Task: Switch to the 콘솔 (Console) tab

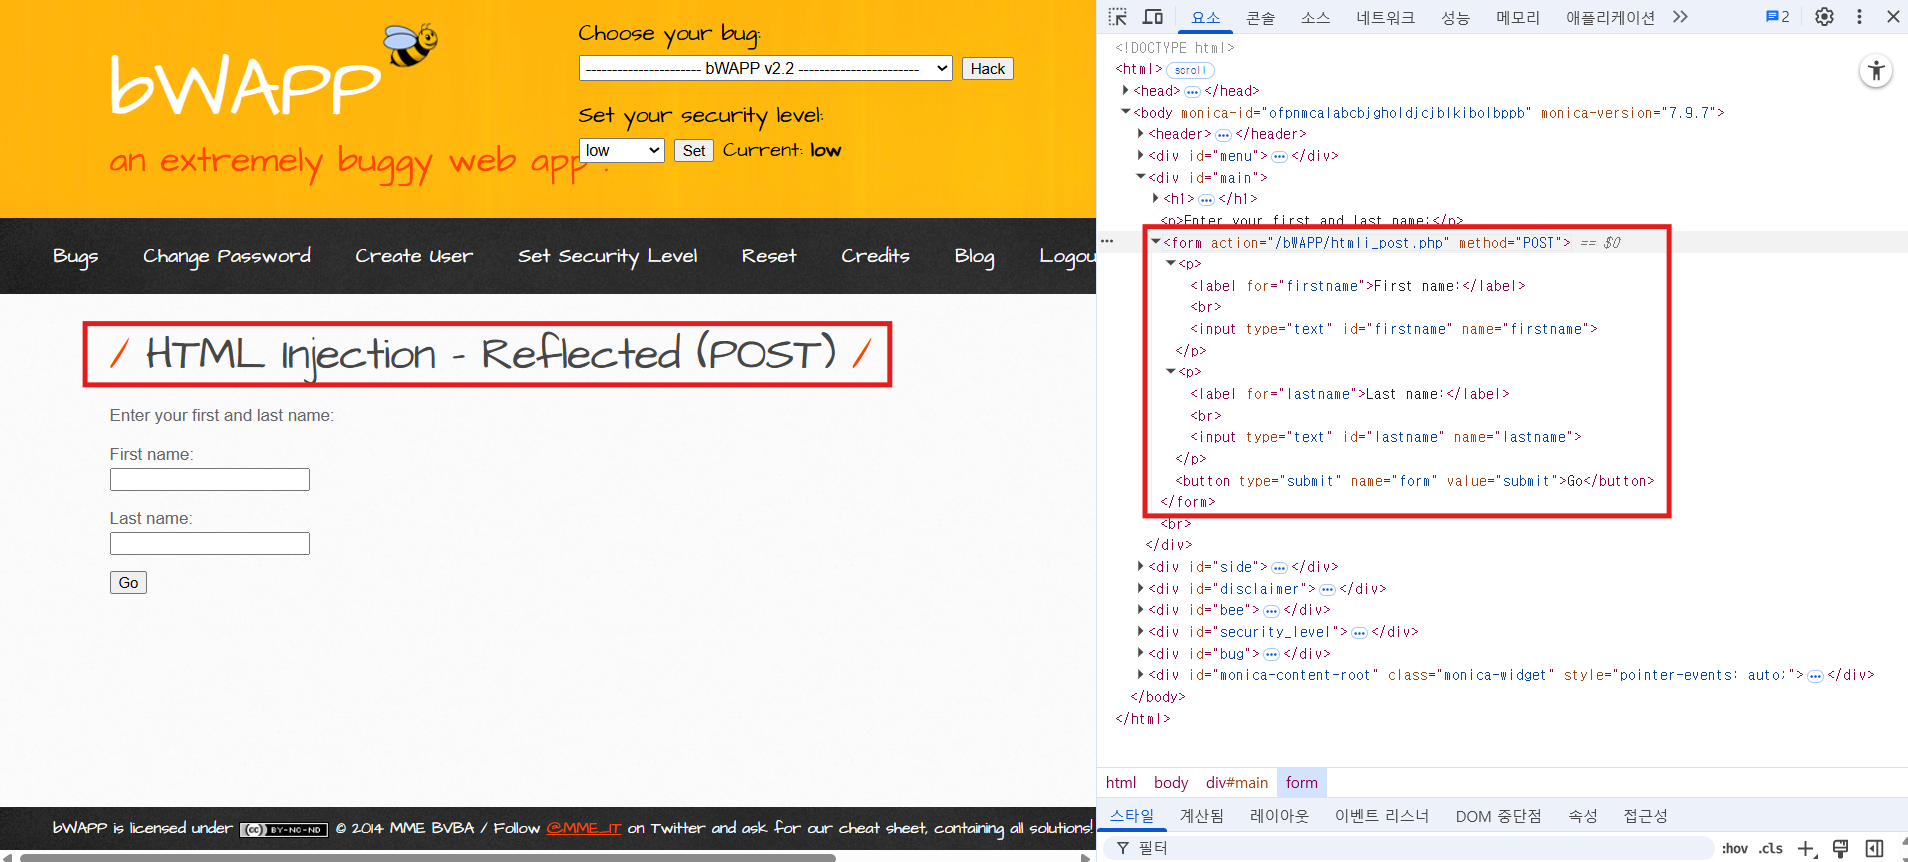Action: tap(1260, 17)
